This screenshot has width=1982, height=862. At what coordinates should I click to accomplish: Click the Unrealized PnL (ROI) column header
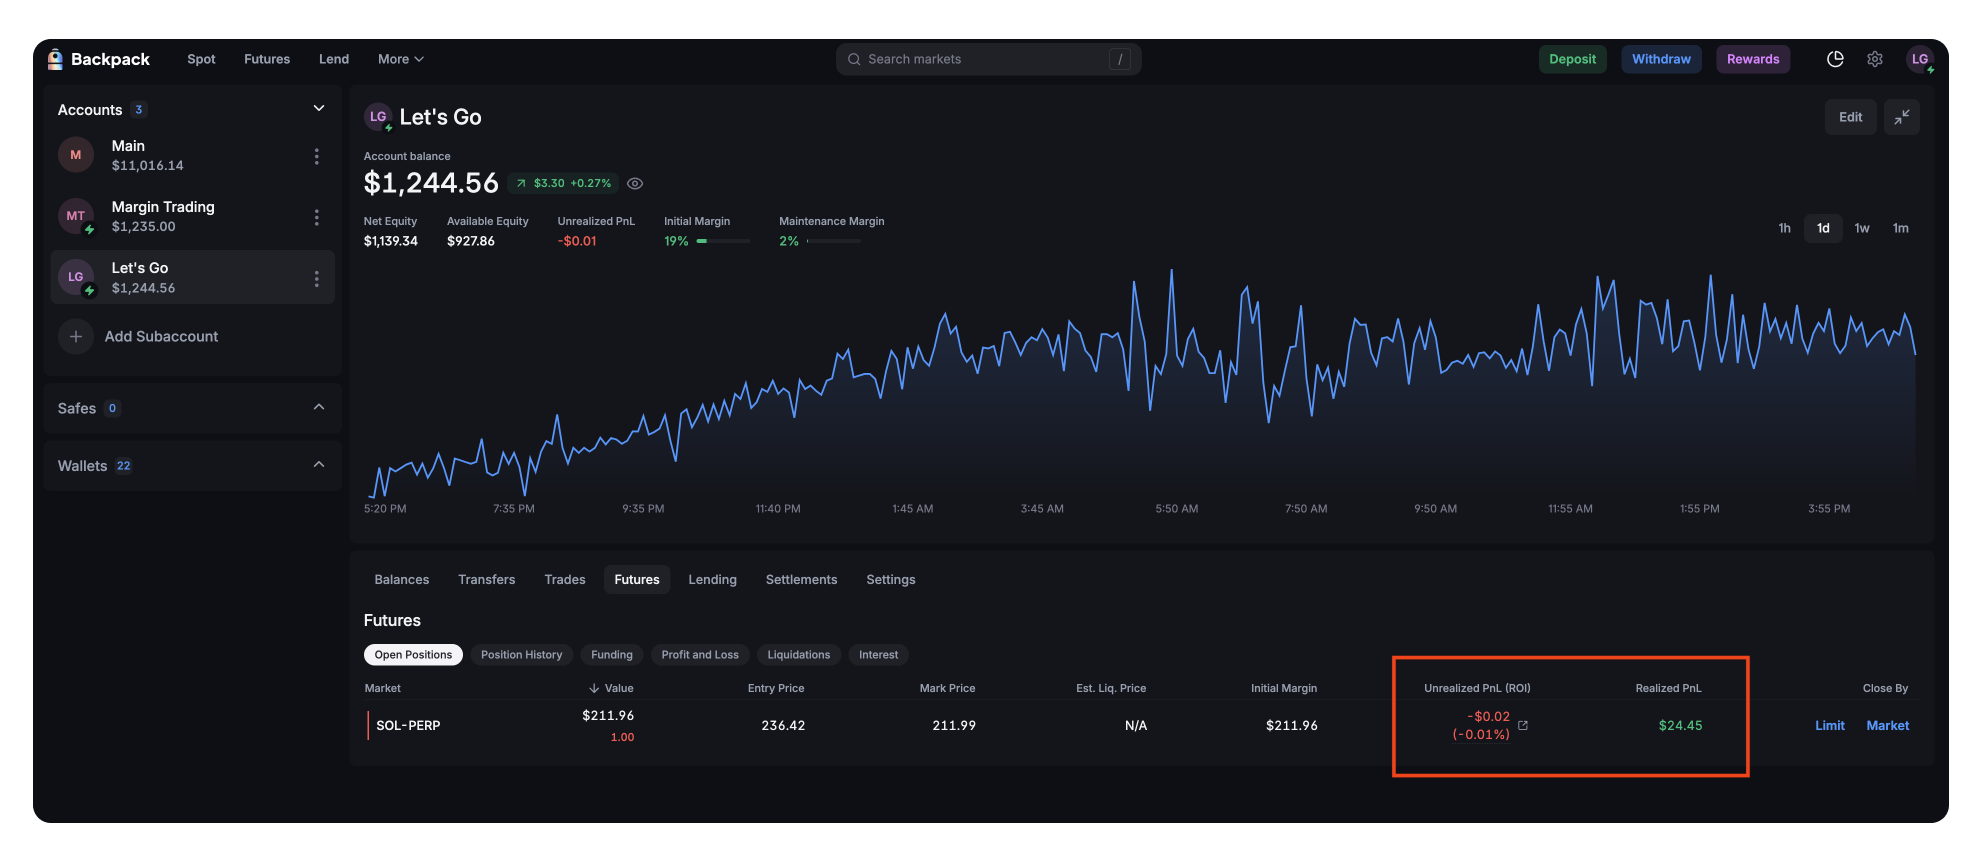[1477, 688]
